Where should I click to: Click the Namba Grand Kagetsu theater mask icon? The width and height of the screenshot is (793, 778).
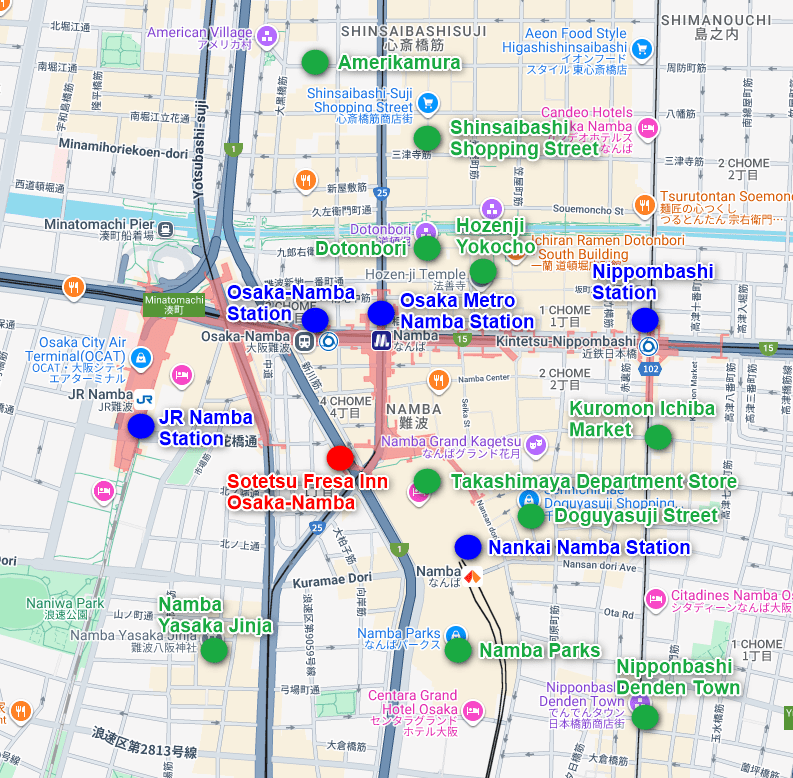click(536, 446)
